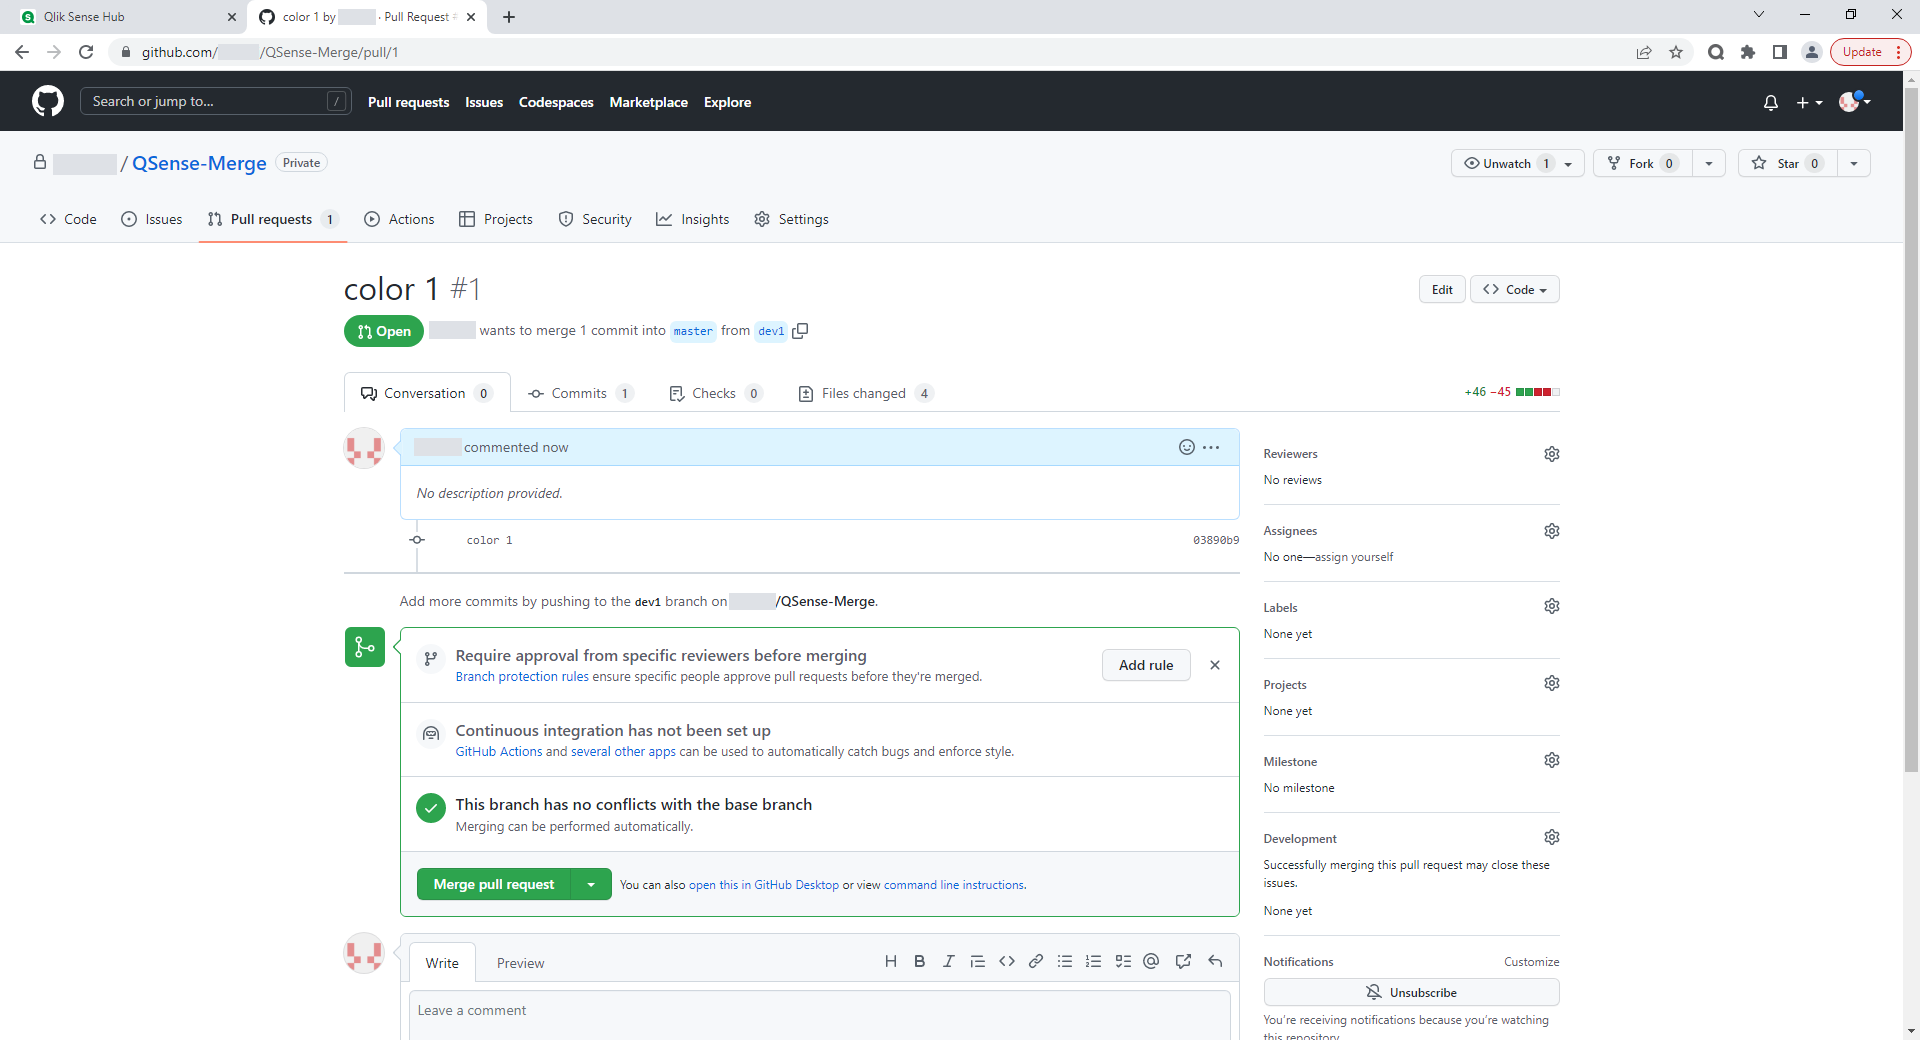The width and height of the screenshot is (1920, 1040).
Task: Insert a link in the comment toolbar
Action: 1036,961
